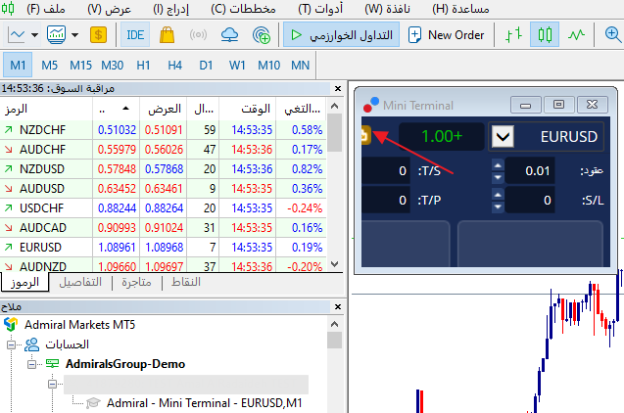
Task: Open the أدوات (T) menu
Action: point(321,9)
